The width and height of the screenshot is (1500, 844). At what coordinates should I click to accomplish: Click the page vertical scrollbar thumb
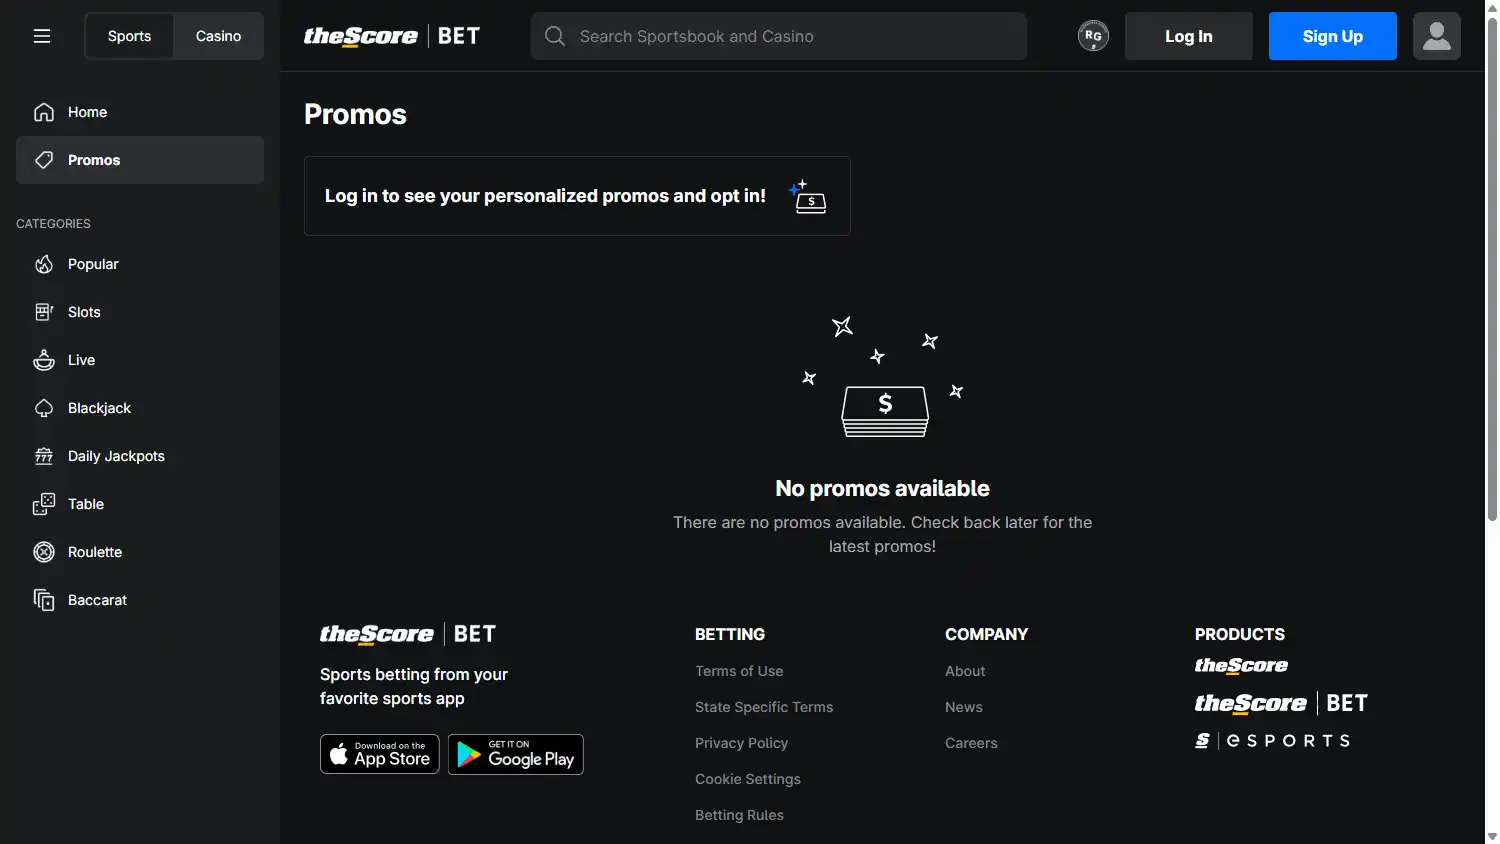[x=1492, y=268]
